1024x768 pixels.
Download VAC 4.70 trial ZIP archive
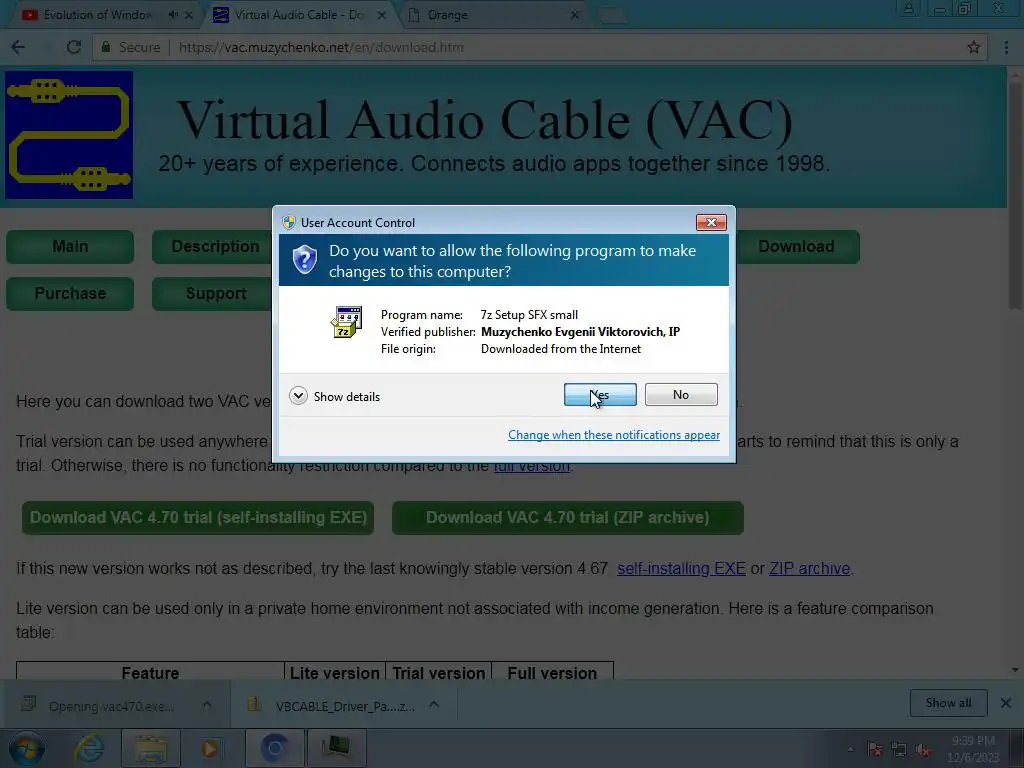coord(568,517)
